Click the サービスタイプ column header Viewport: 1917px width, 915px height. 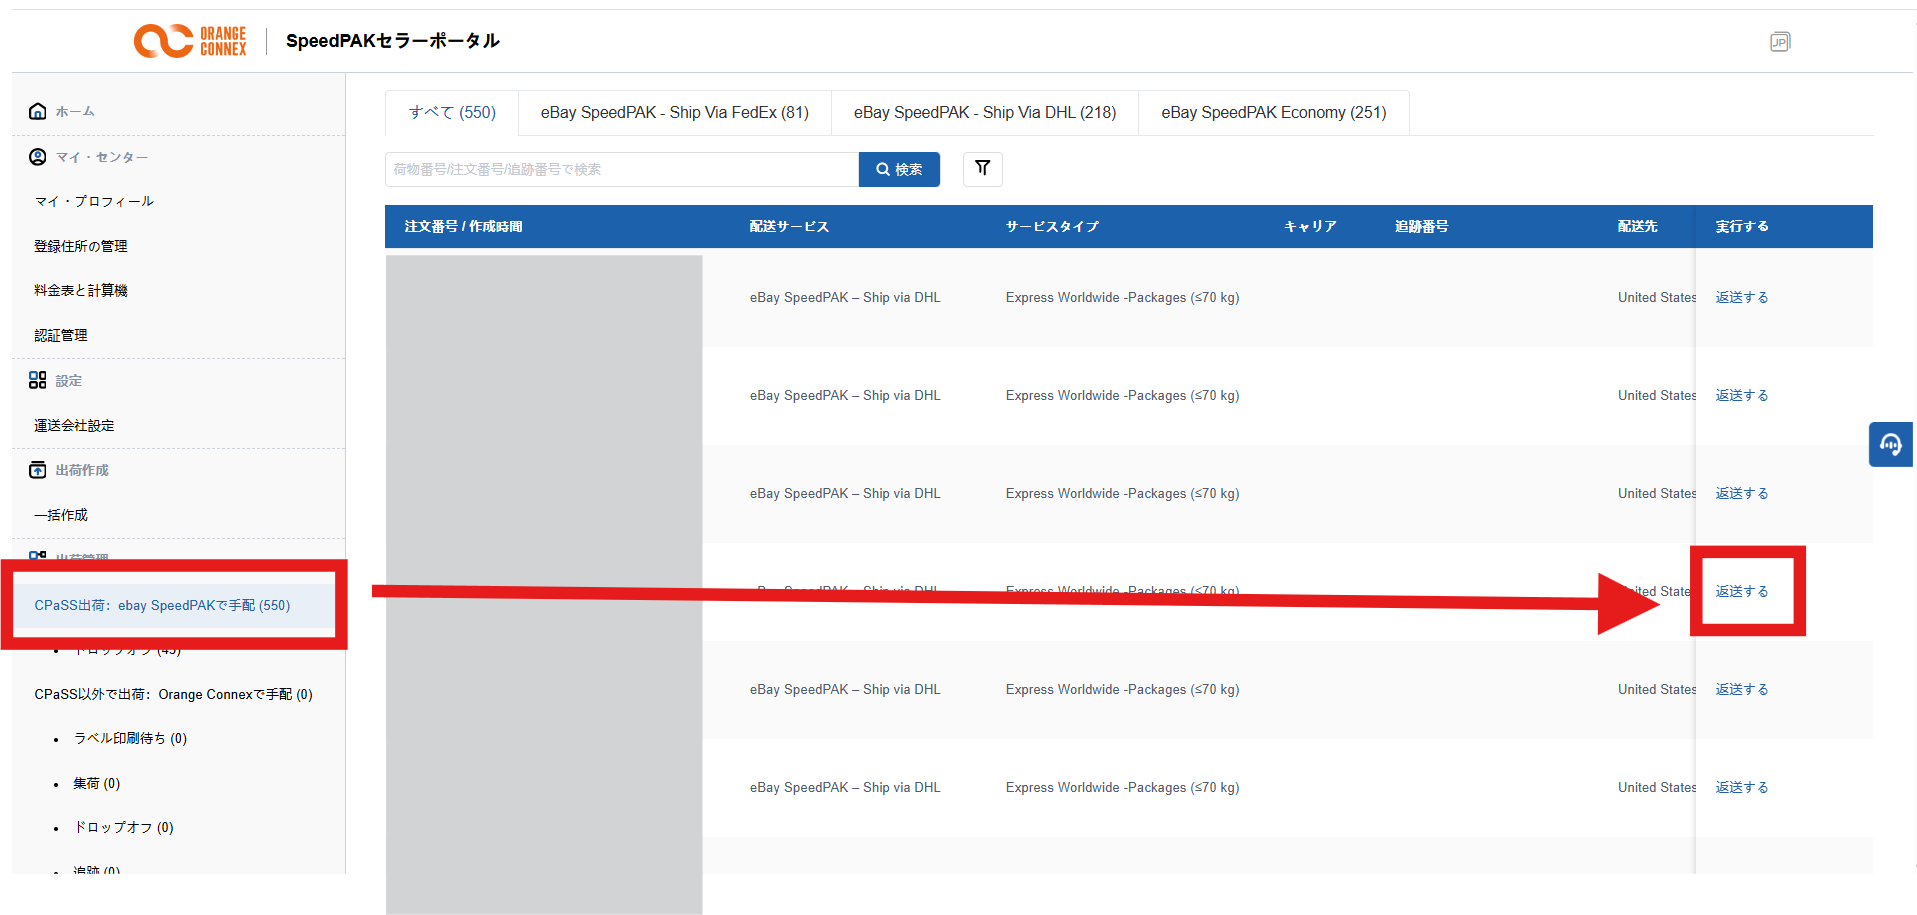click(x=1052, y=226)
